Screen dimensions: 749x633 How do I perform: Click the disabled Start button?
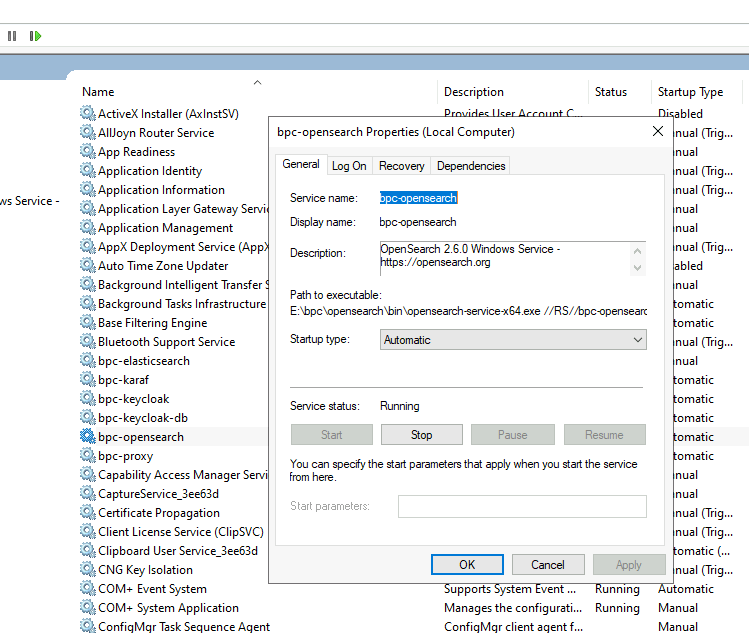pyautogui.click(x=332, y=435)
